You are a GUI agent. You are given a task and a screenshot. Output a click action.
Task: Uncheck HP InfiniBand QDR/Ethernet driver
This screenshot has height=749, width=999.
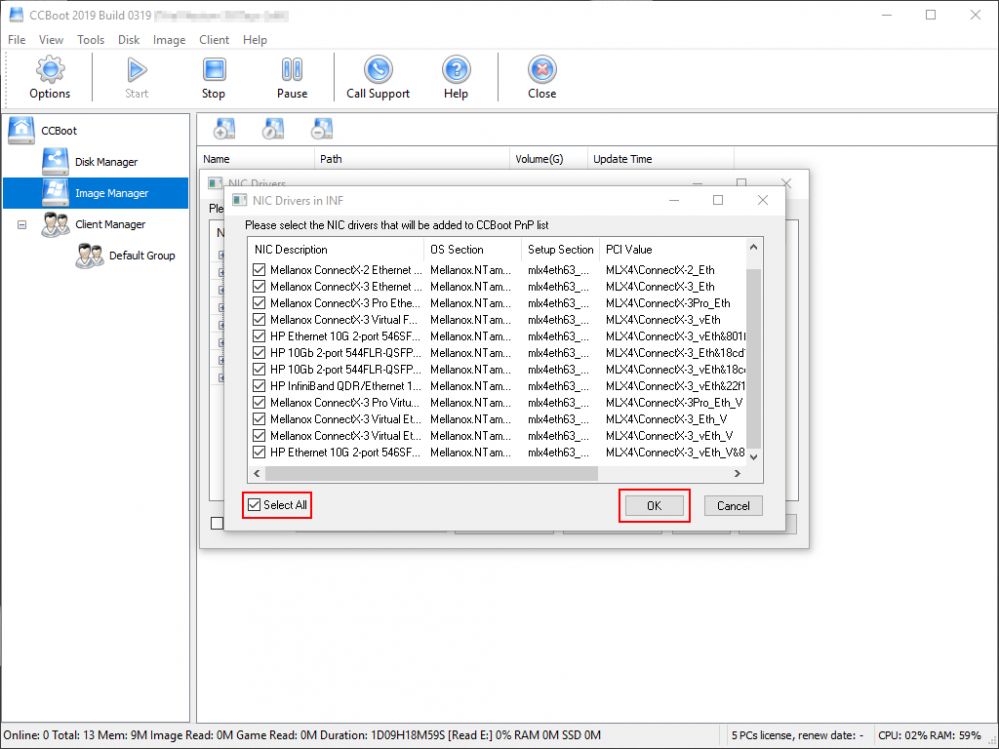(259, 386)
